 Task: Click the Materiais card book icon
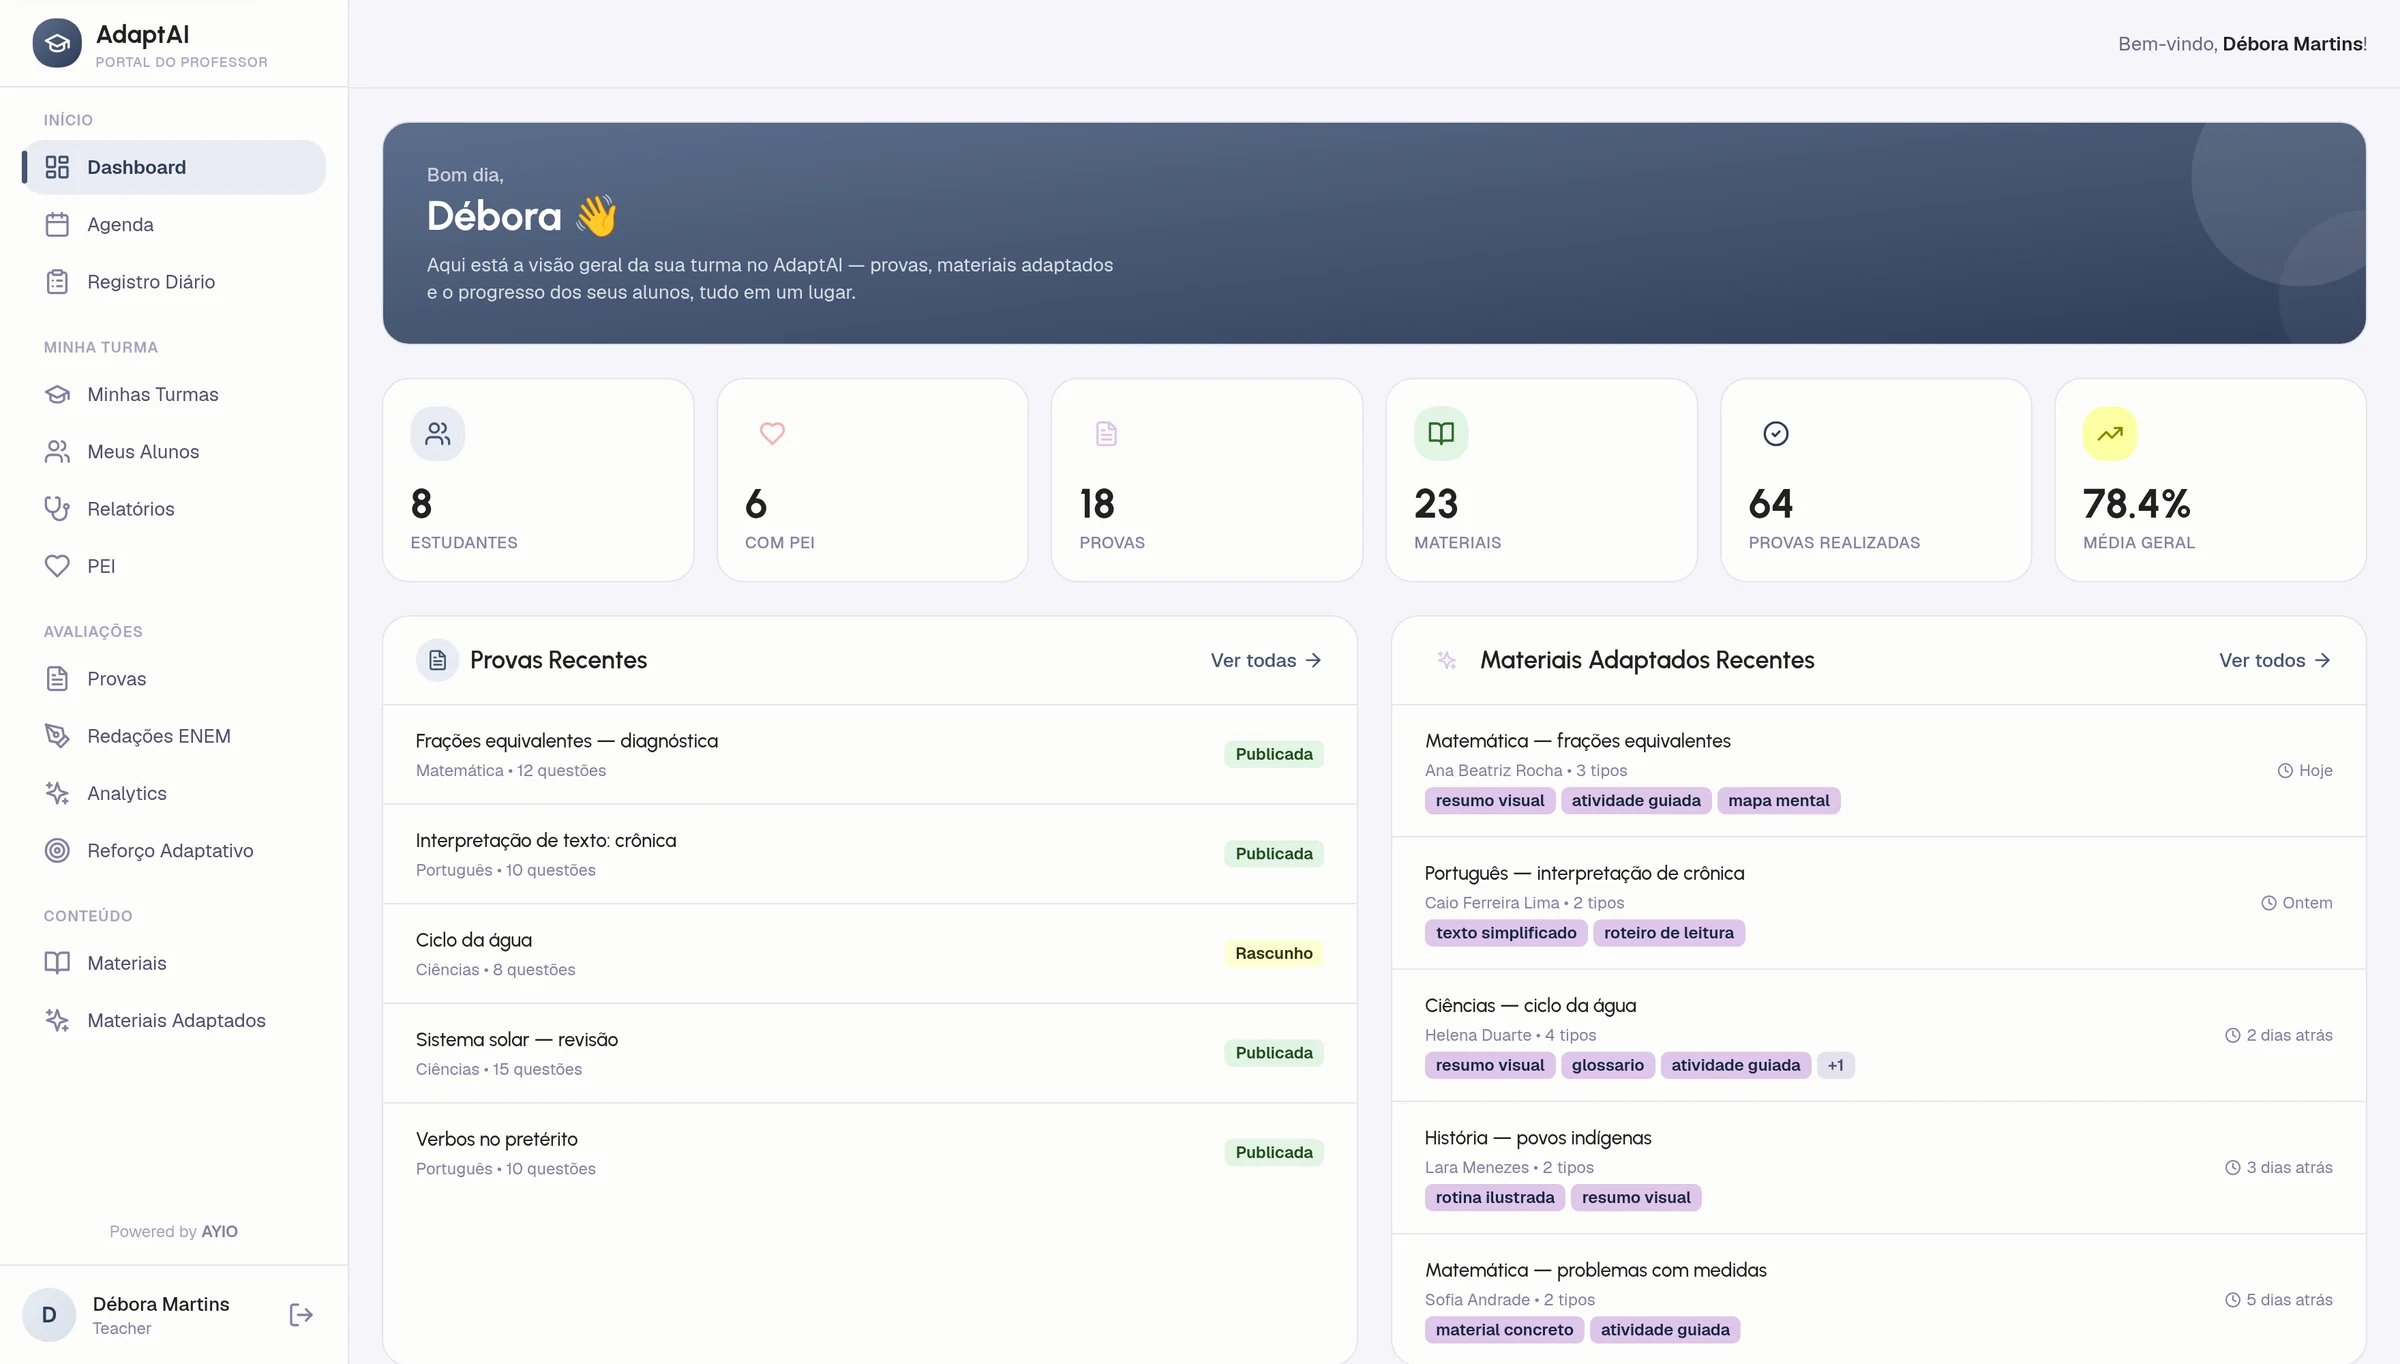[1441, 433]
